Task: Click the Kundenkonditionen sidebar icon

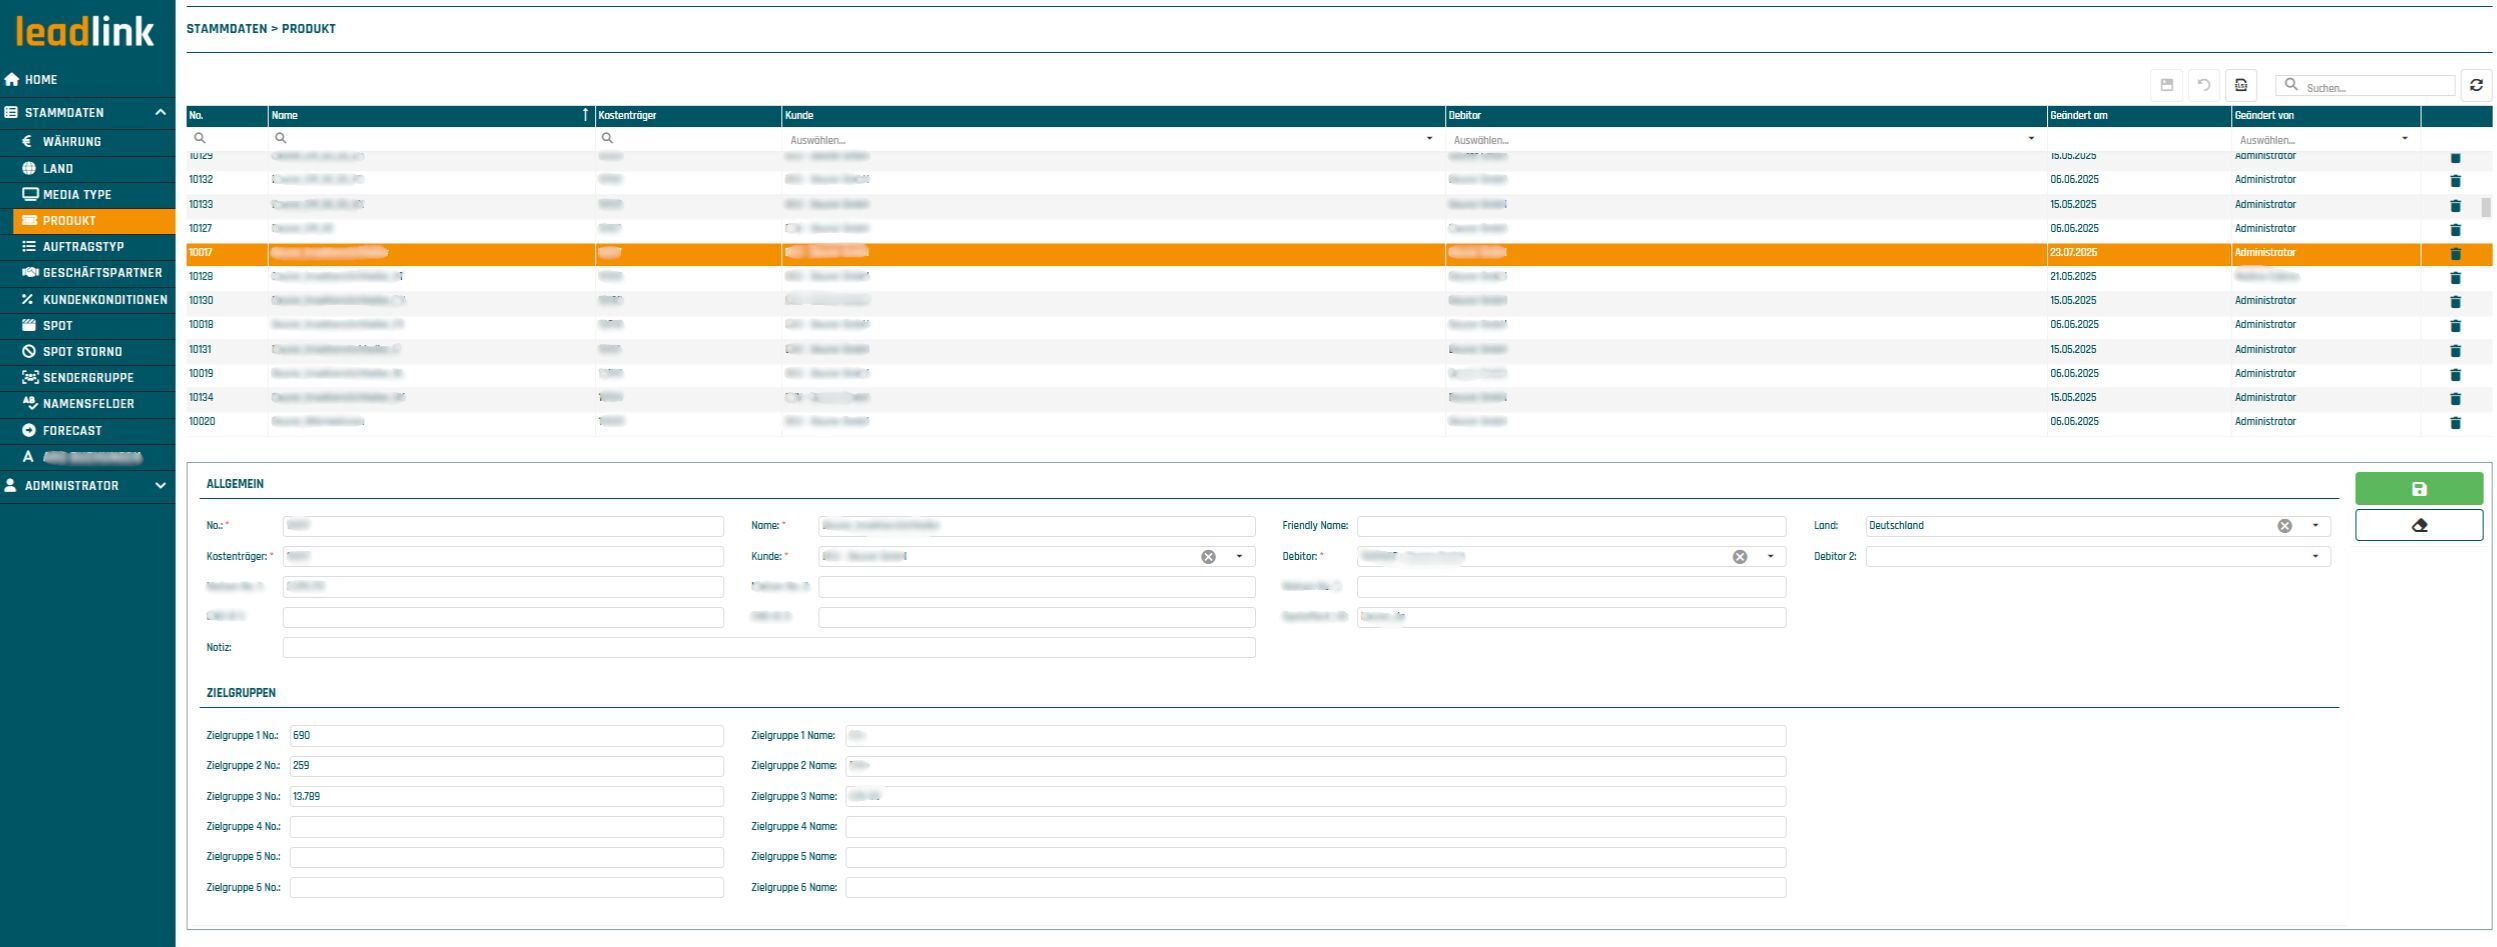Action: (28, 298)
